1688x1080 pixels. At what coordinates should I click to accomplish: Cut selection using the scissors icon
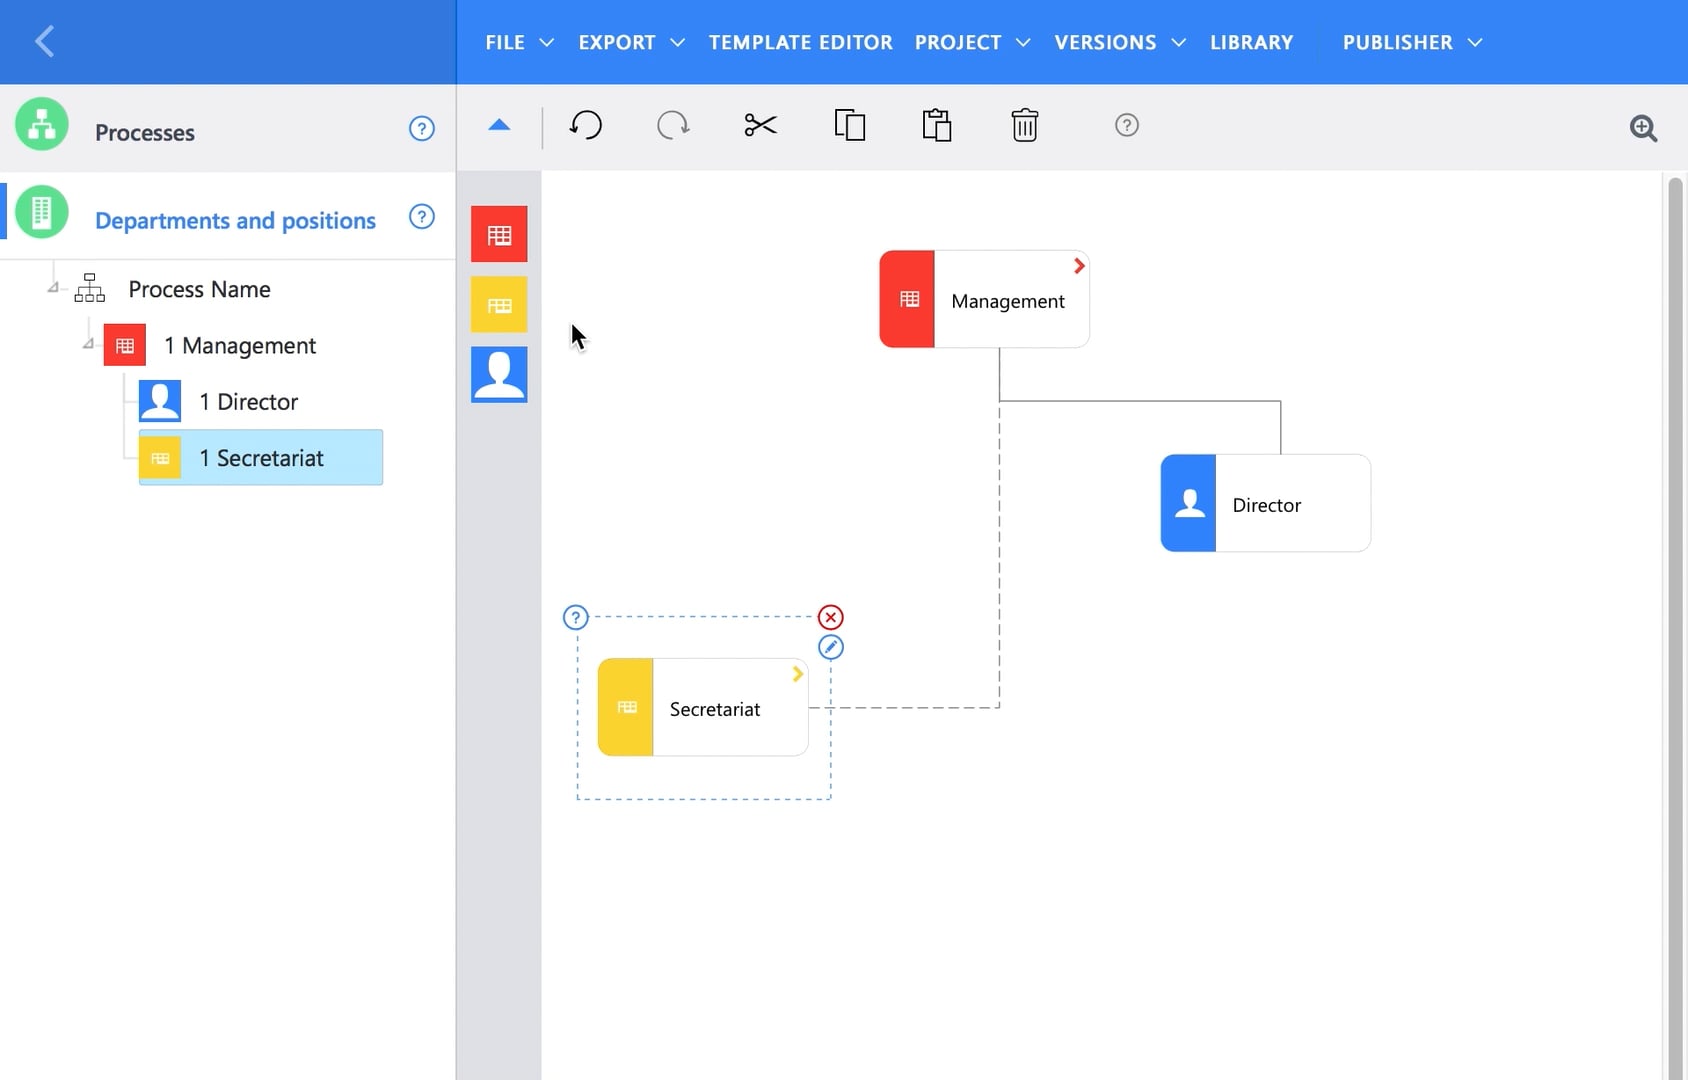[x=760, y=125]
